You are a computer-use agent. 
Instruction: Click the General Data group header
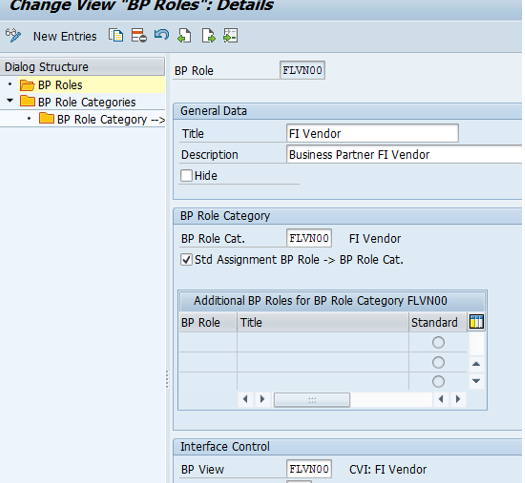(348, 111)
